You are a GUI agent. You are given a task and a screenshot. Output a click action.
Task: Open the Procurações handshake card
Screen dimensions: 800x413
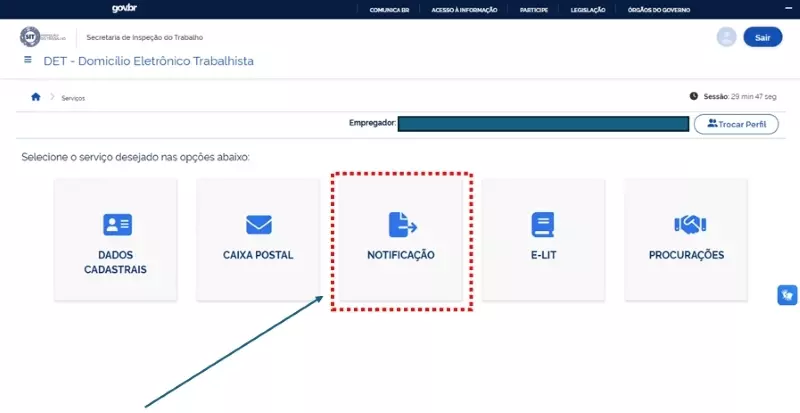685,238
